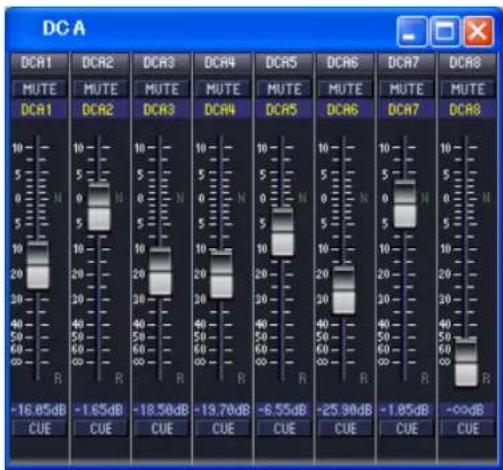Select the DCA5 channel header button

pos(283,63)
